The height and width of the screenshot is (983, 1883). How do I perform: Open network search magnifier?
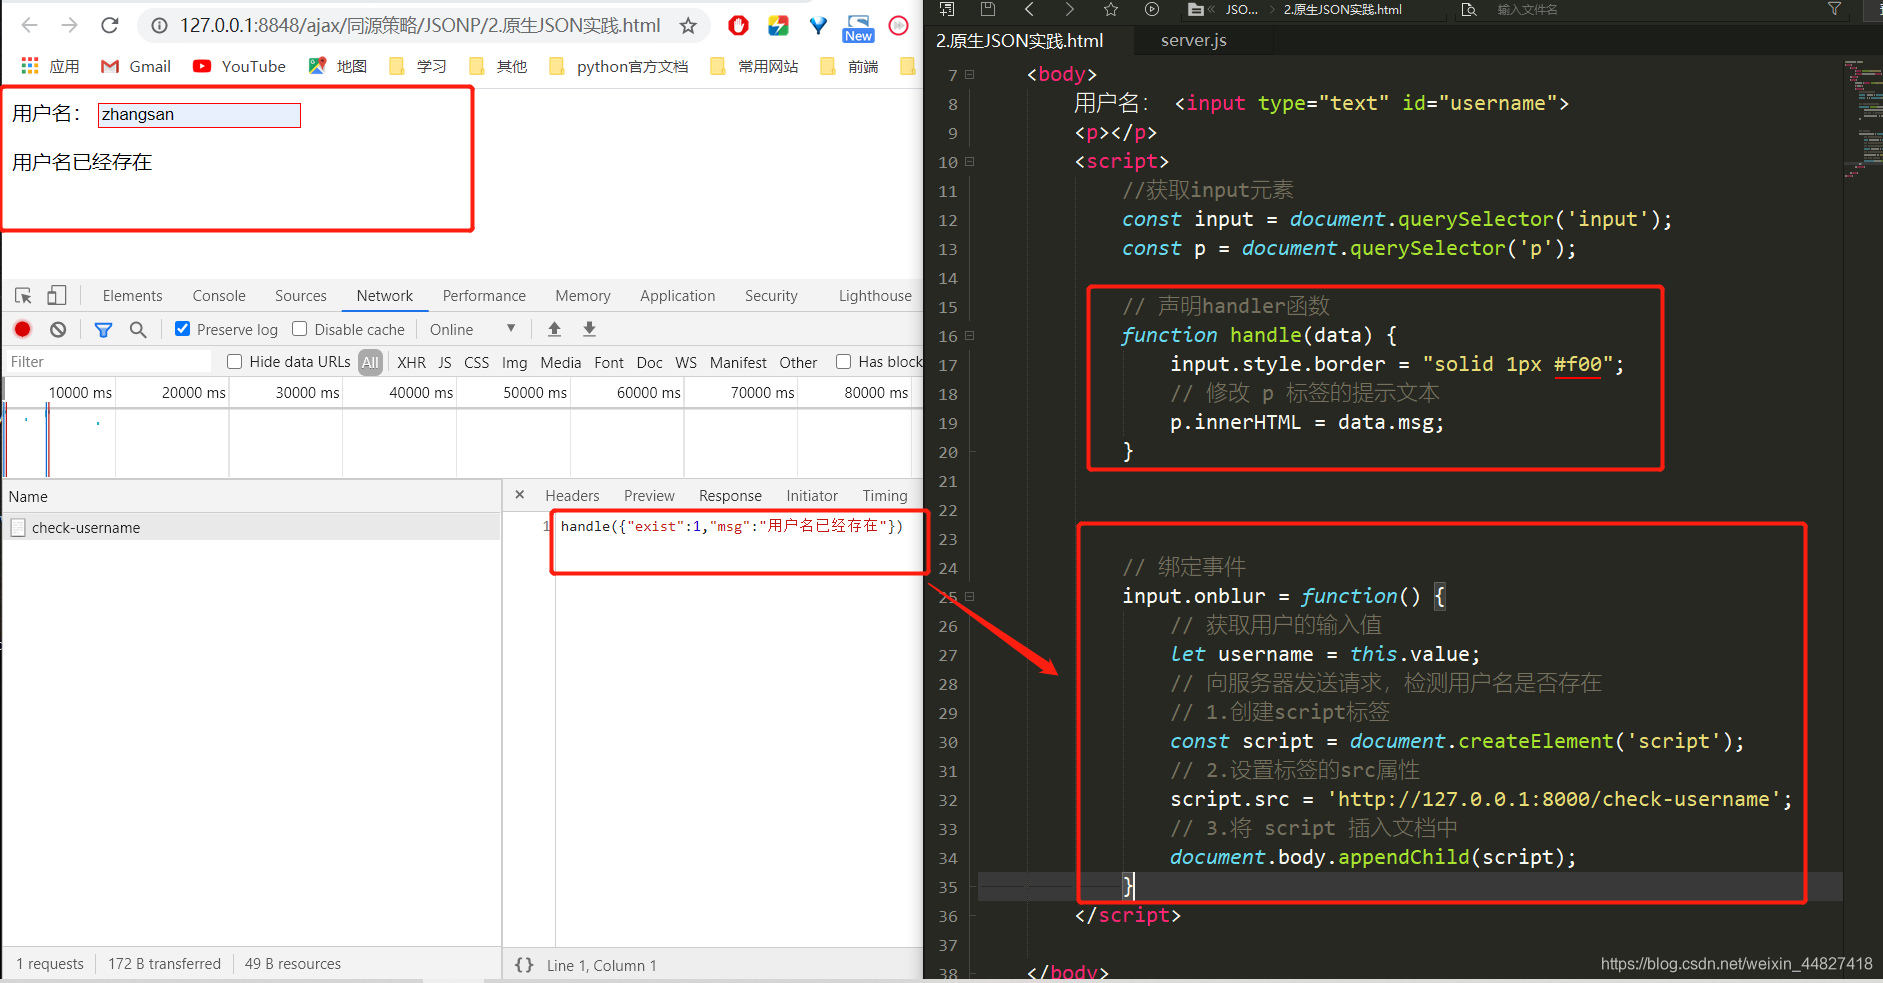point(138,329)
